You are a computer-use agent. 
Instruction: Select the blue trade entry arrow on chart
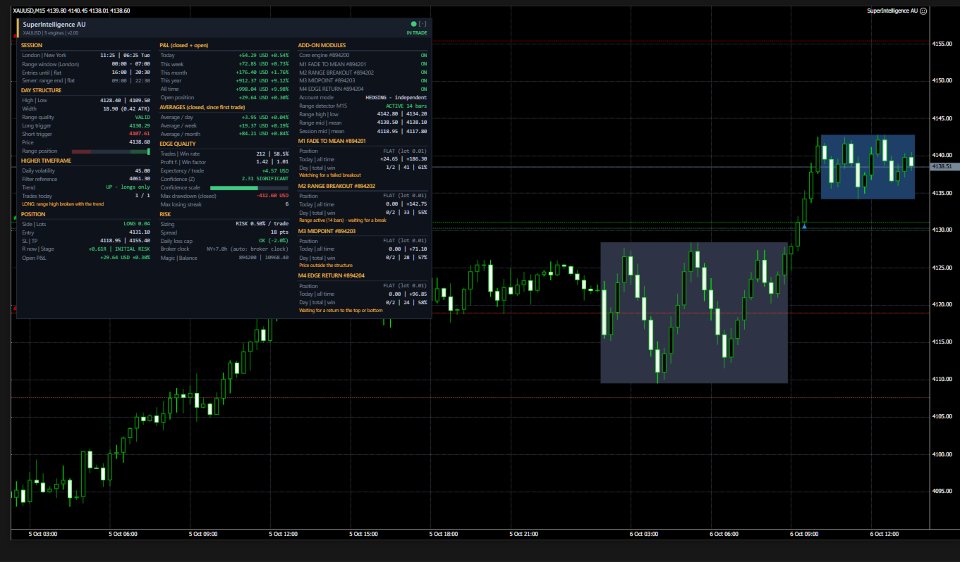point(804,227)
